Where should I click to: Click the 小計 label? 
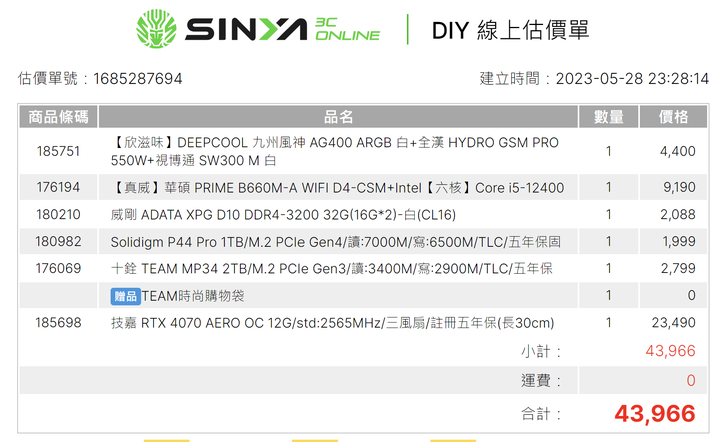pyautogui.click(x=541, y=352)
